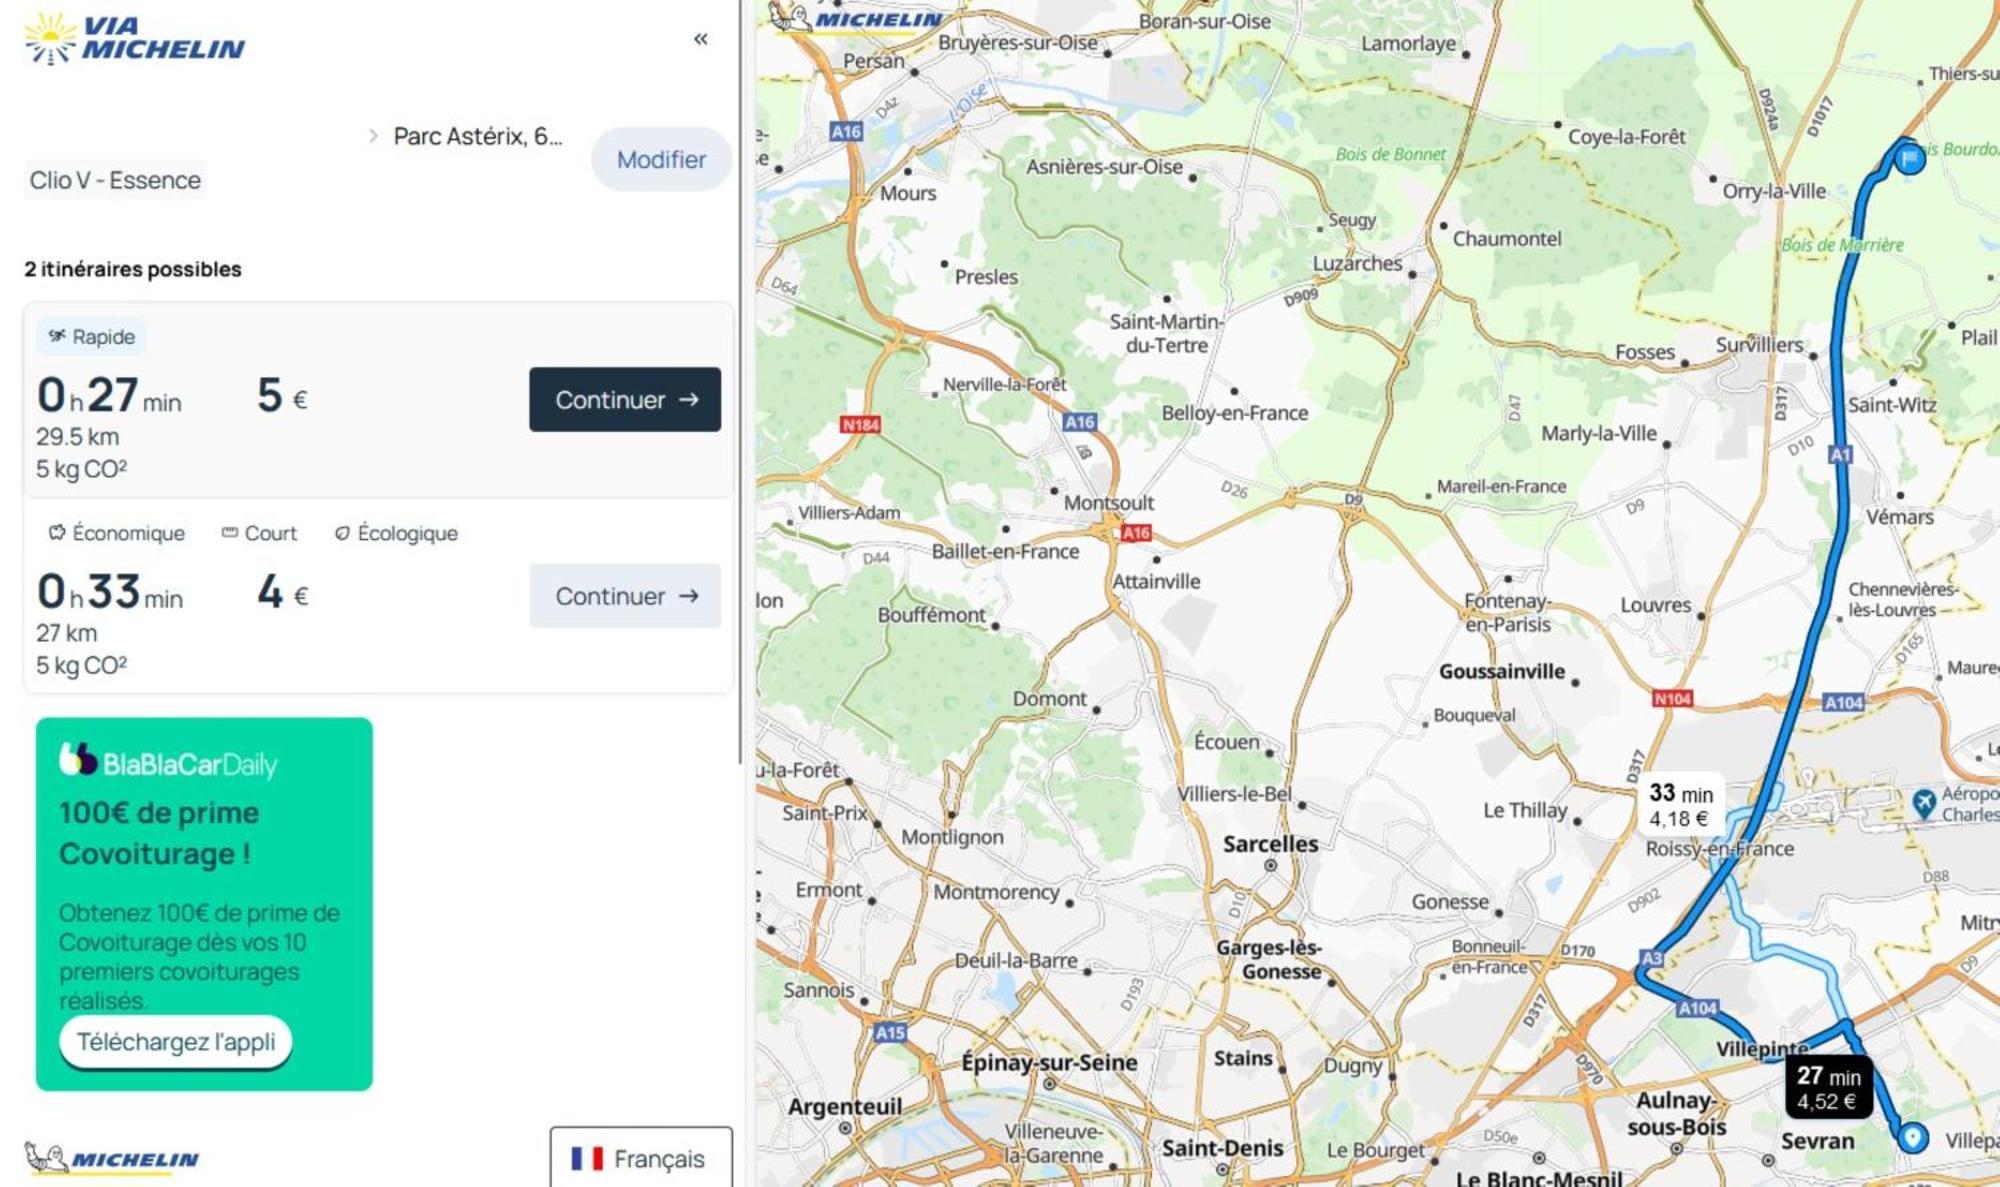Viewport: 2000px width, 1187px height.
Task: Click the origin pin marker near Sevran
Action: pos(1912,1137)
